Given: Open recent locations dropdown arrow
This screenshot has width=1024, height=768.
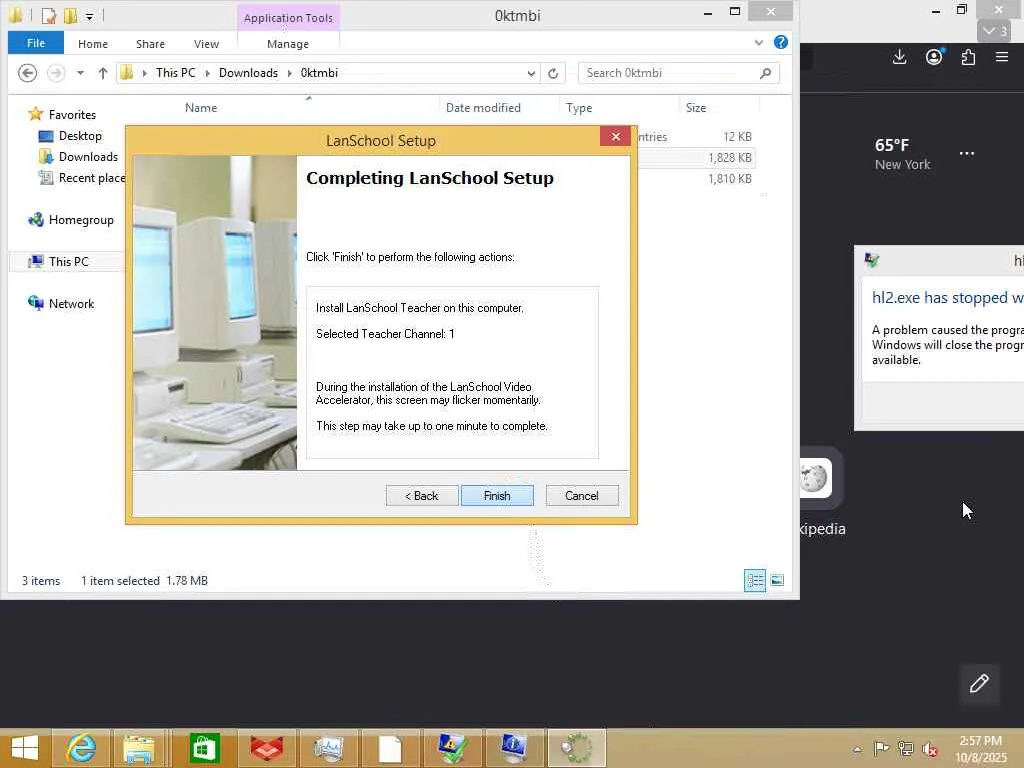Looking at the screenshot, I should [80, 73].
